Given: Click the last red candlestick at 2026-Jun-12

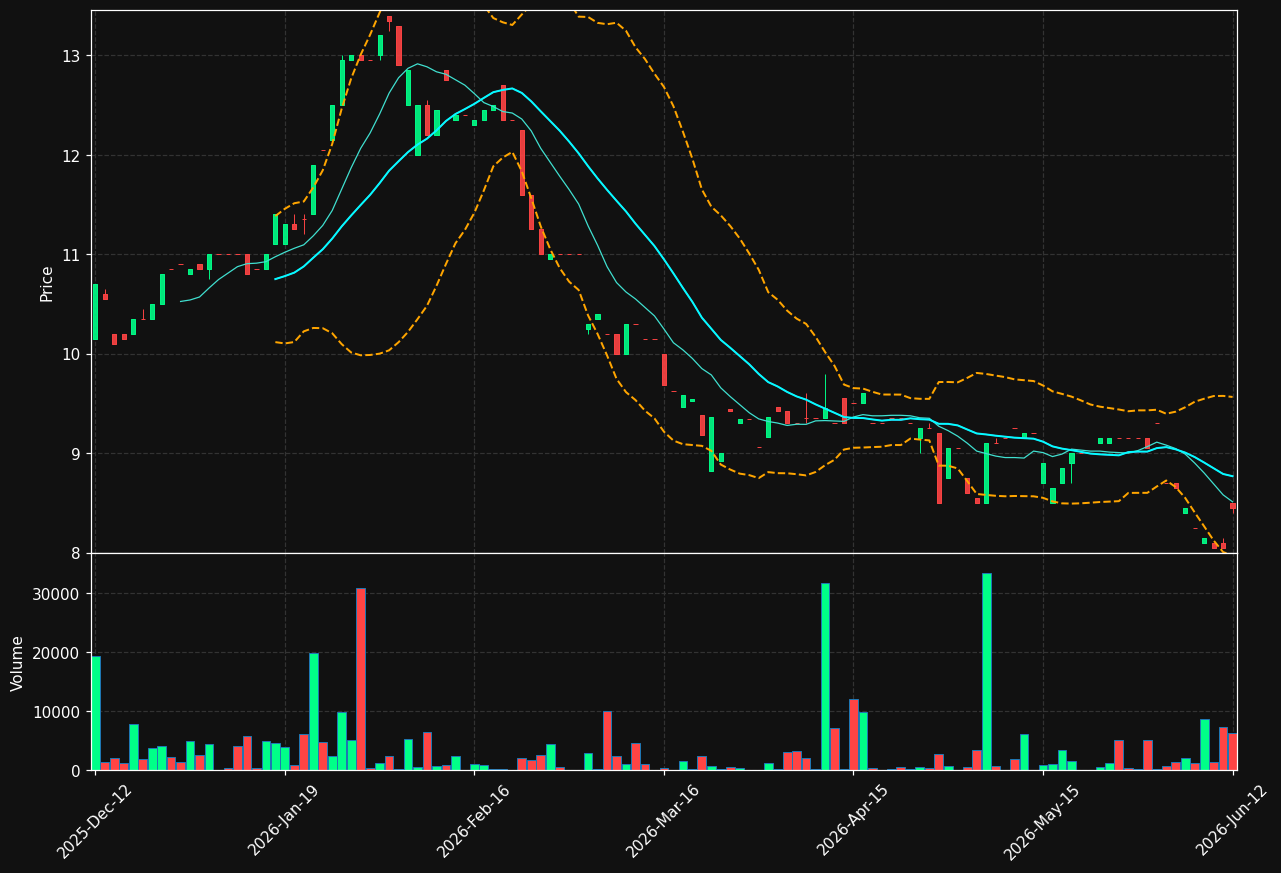Looking at the screenshot, I should 1232,506.
